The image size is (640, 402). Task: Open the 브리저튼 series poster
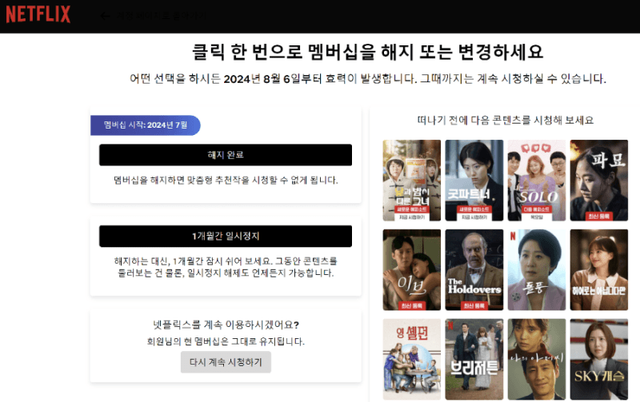coord(473,358)
